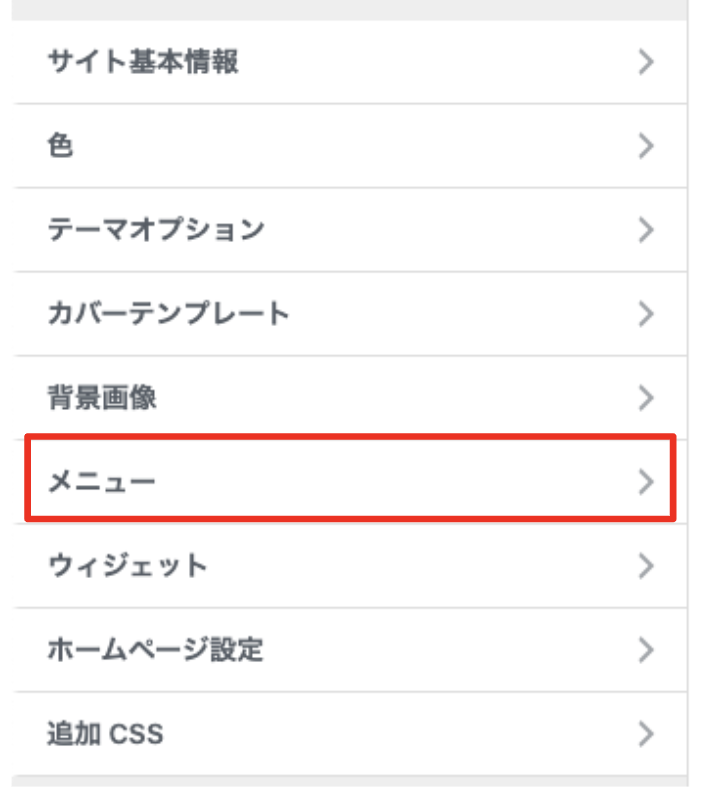Open the 色 section

click(61, 147)
